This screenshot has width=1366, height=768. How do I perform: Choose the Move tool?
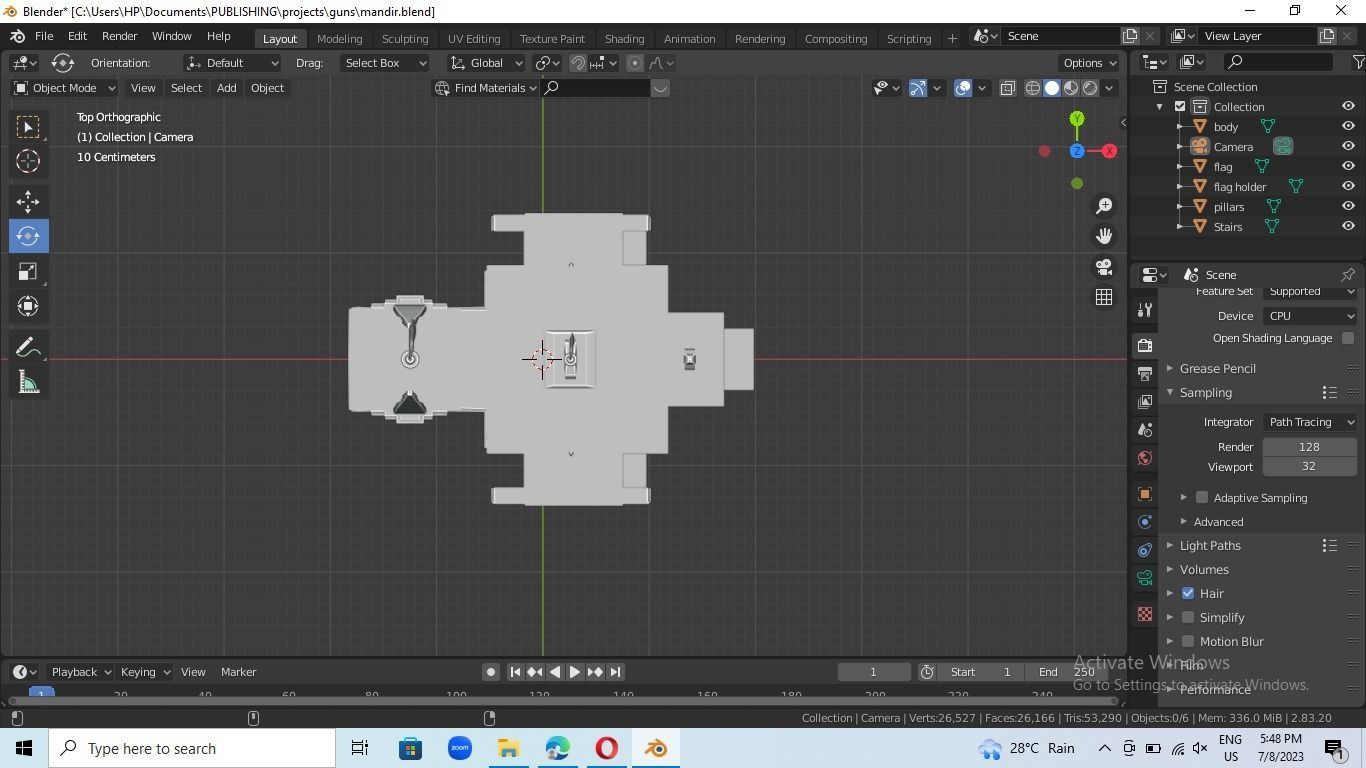pos(28,201)
